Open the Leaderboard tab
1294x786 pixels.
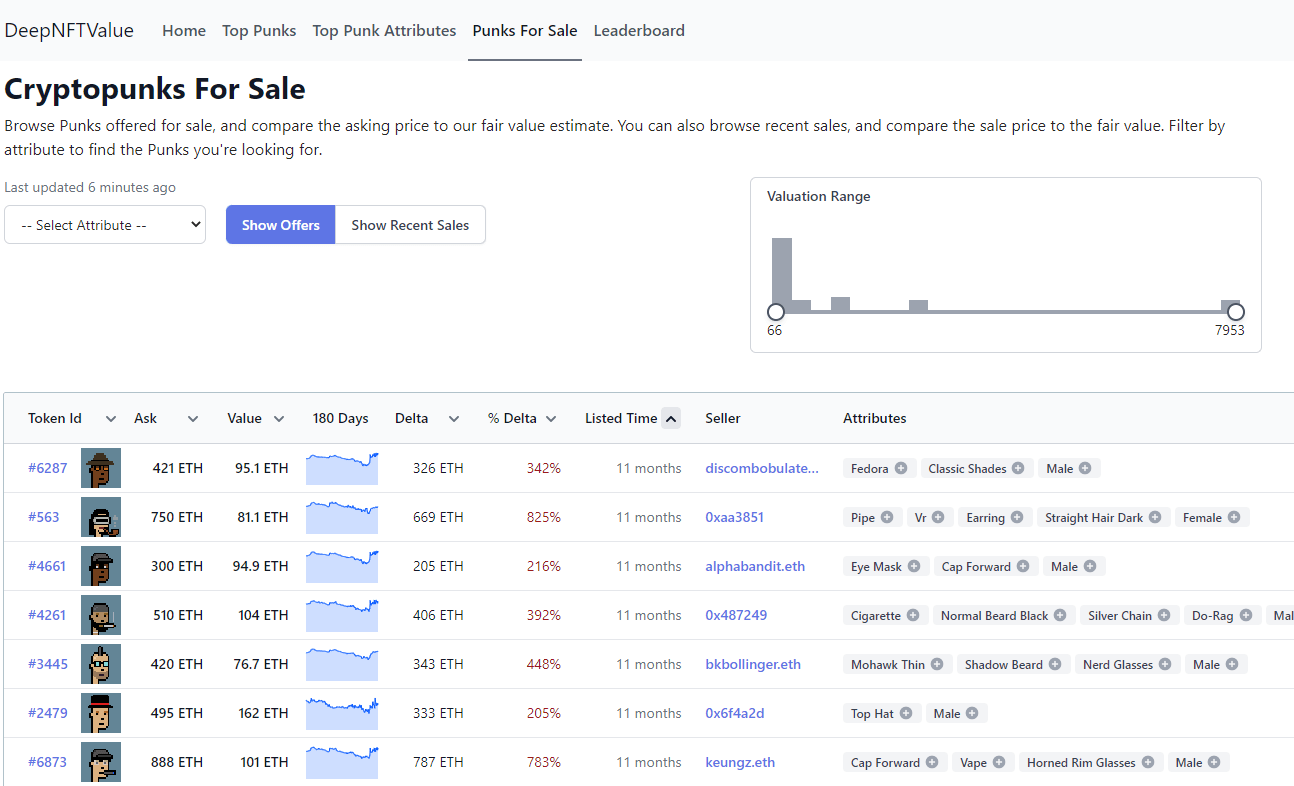[639, 31]
